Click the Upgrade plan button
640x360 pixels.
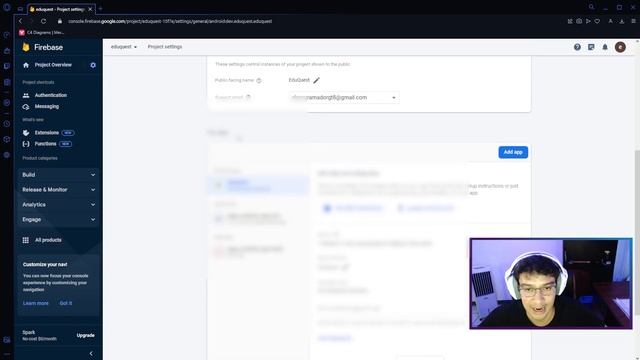85,336
